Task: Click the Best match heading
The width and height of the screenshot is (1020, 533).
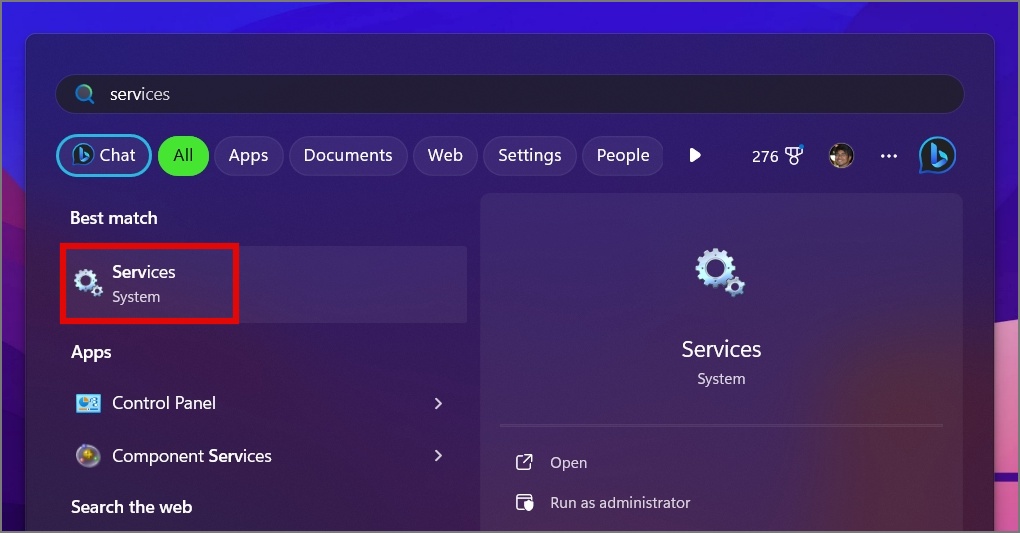Action: point(114,218)
